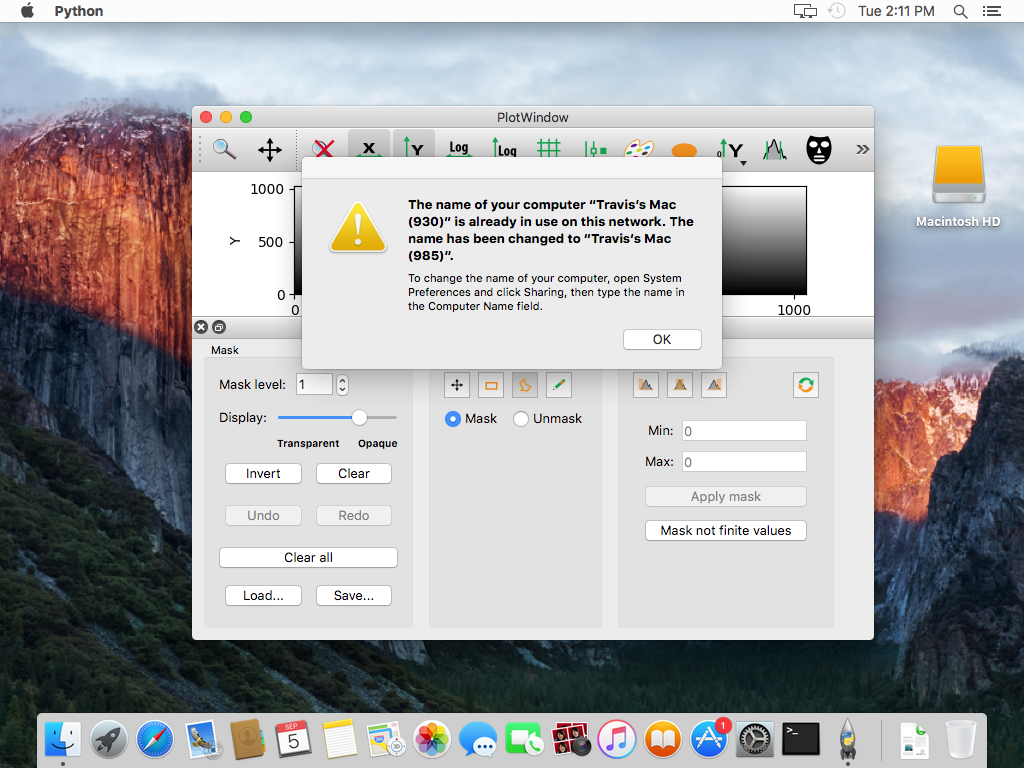Toggle X axis autoscale button
Screen dimensions: 1024x768
click(x=369, y=147)
